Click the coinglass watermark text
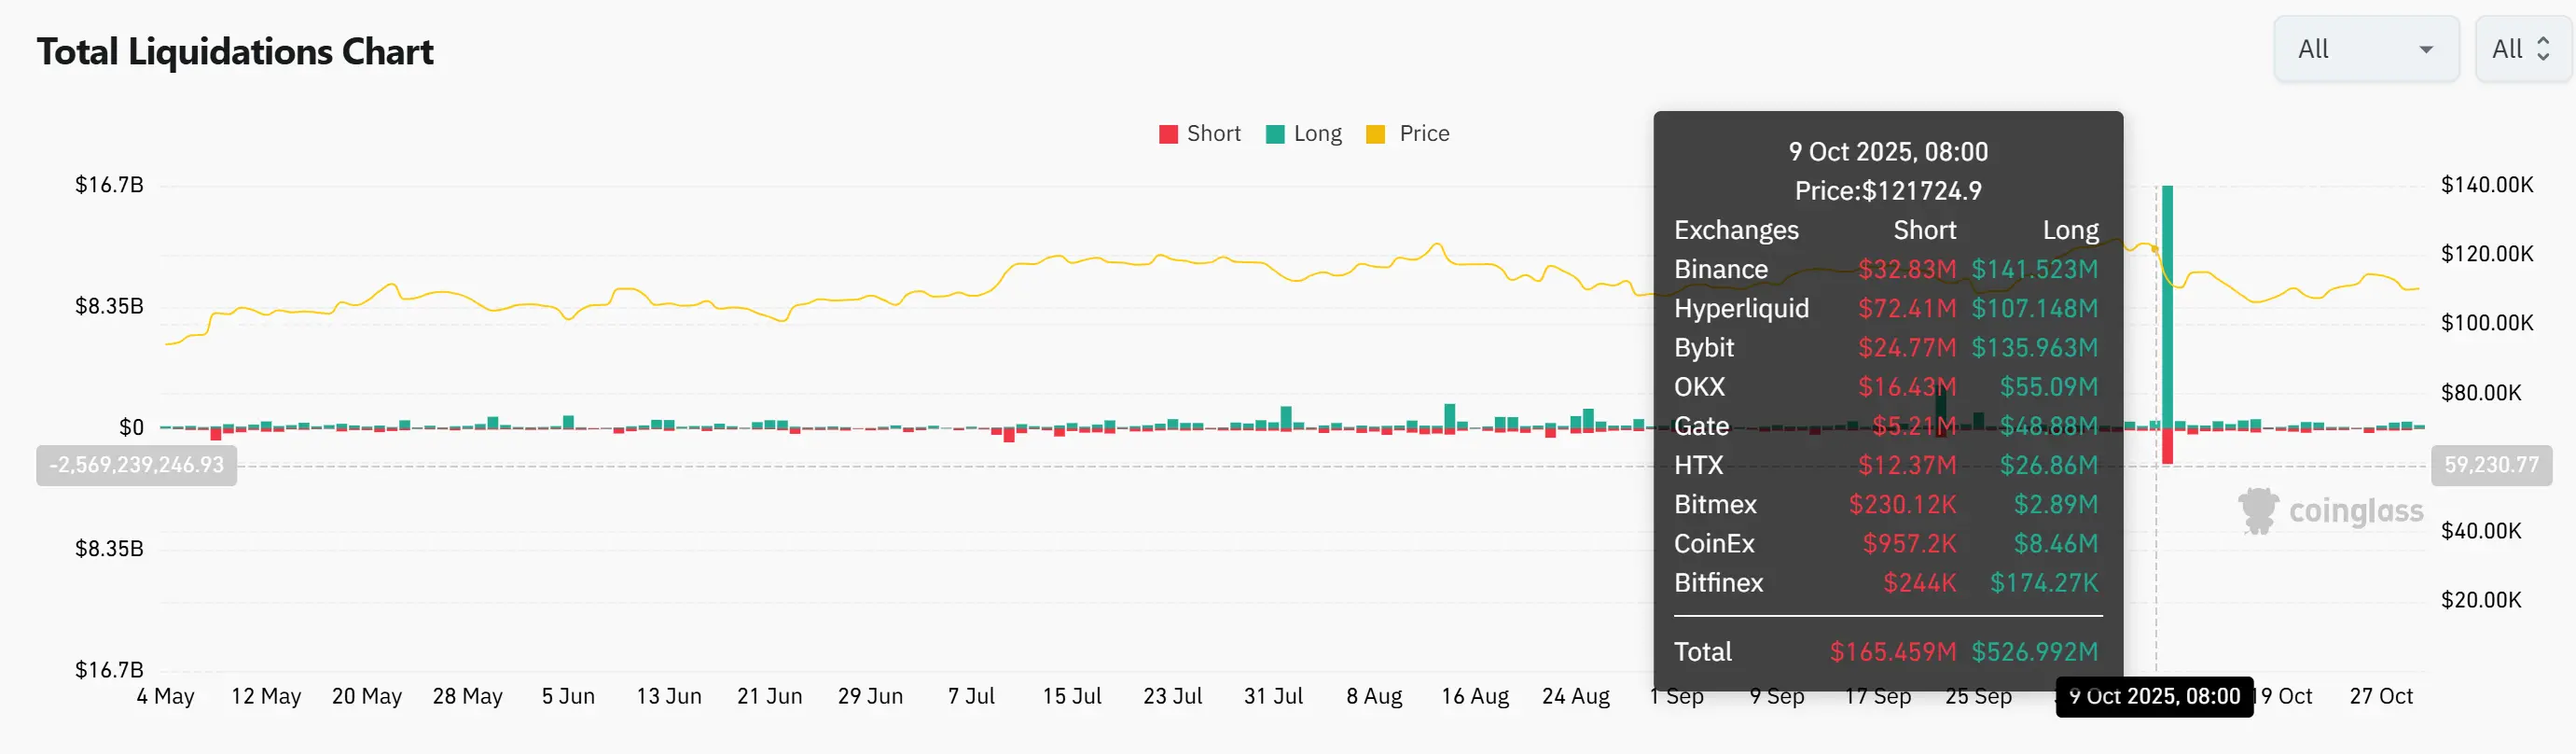2576x754 pixels. pyautogui.click(x=2355, y=511)
